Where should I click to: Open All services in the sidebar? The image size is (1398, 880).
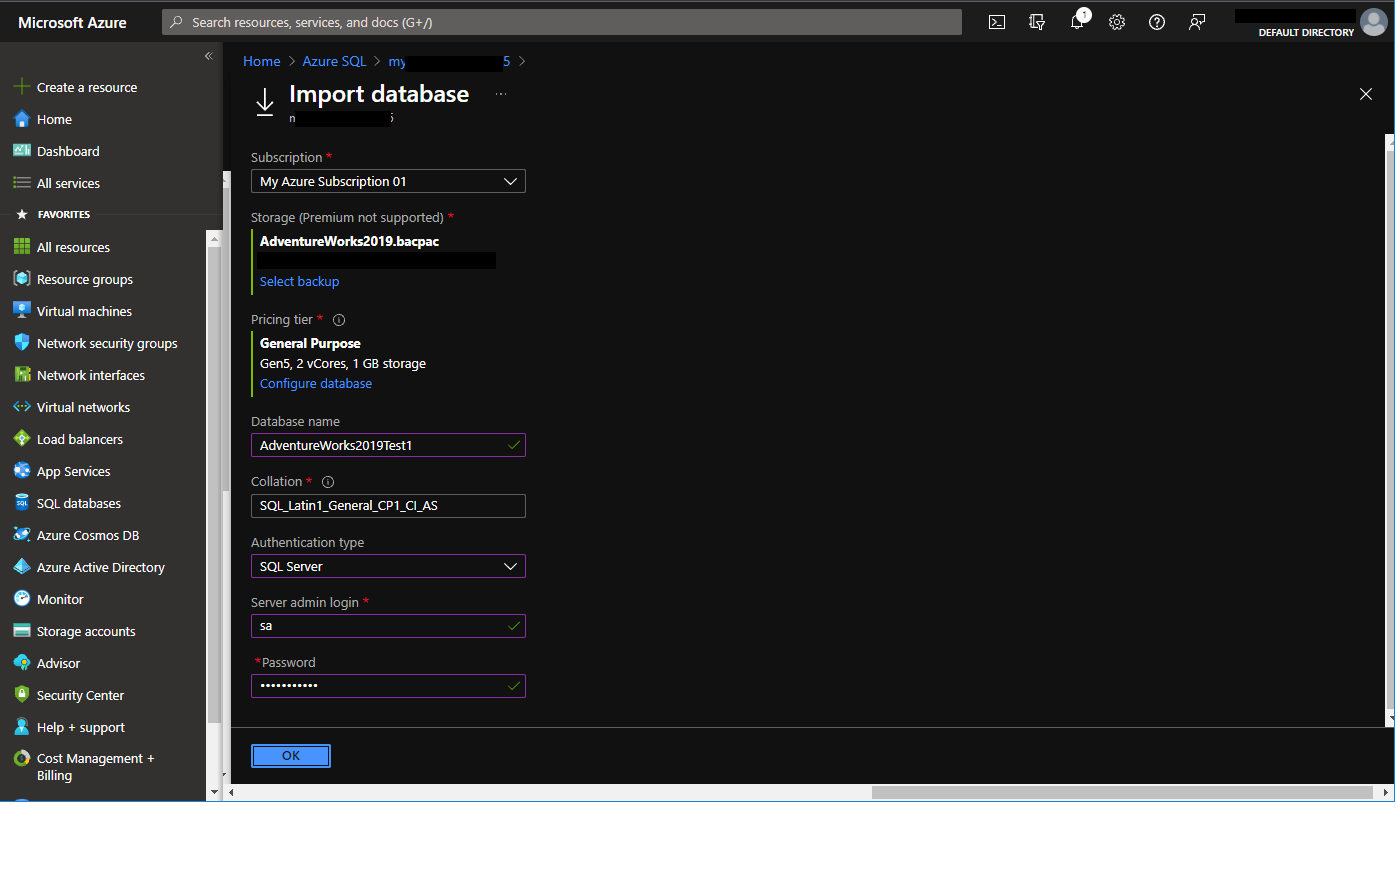68,183
